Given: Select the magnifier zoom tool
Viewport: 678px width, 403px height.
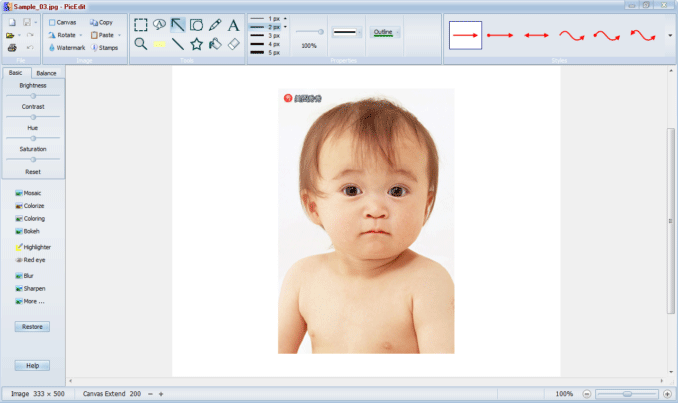Looking at the screenshot, I should pos(141,44).
